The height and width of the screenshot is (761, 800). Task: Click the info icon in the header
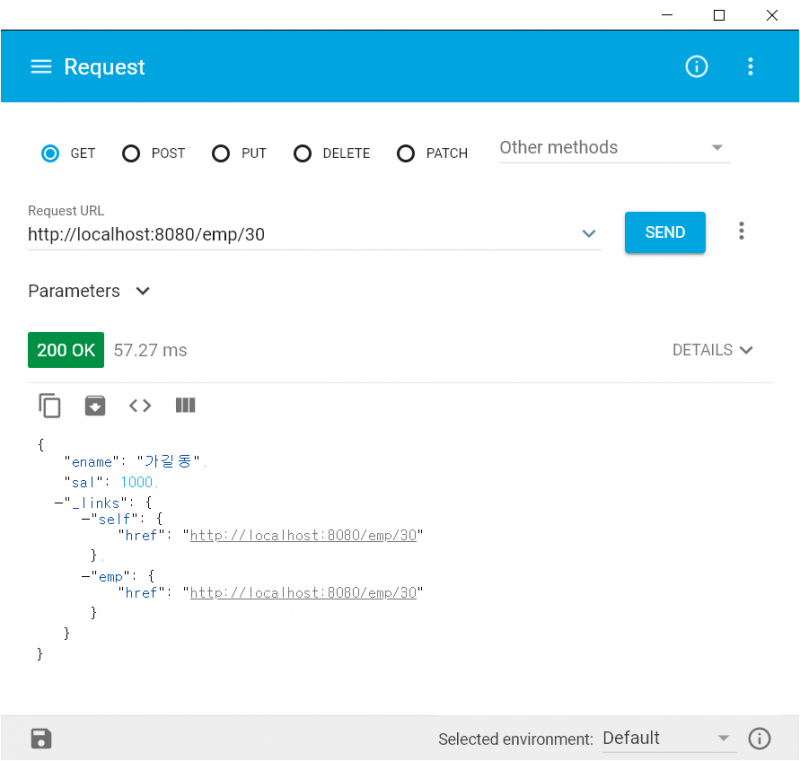[x=696, y=66]
